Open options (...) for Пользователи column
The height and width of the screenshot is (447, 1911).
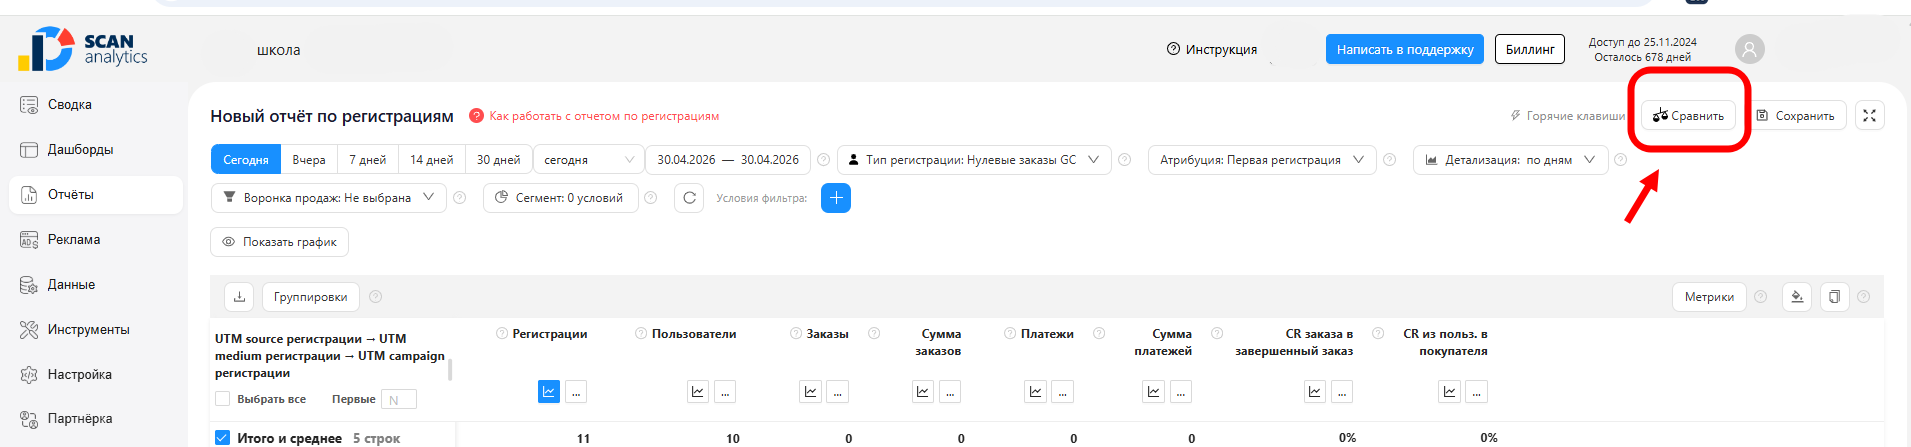click(x=725, y=392)
